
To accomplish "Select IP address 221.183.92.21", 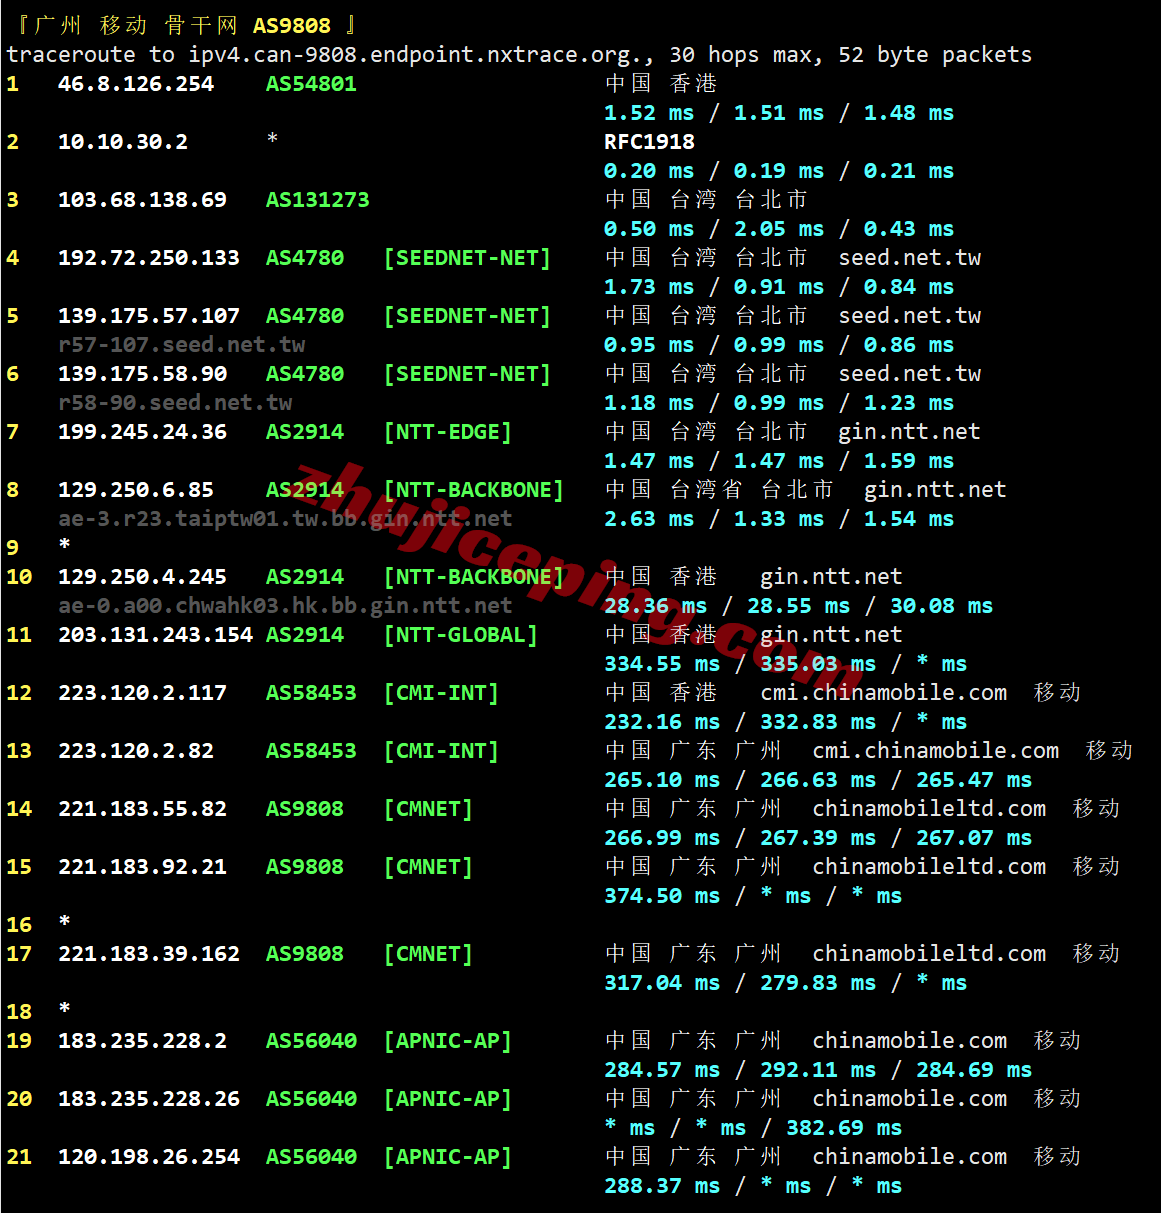I will coord(143,867).
